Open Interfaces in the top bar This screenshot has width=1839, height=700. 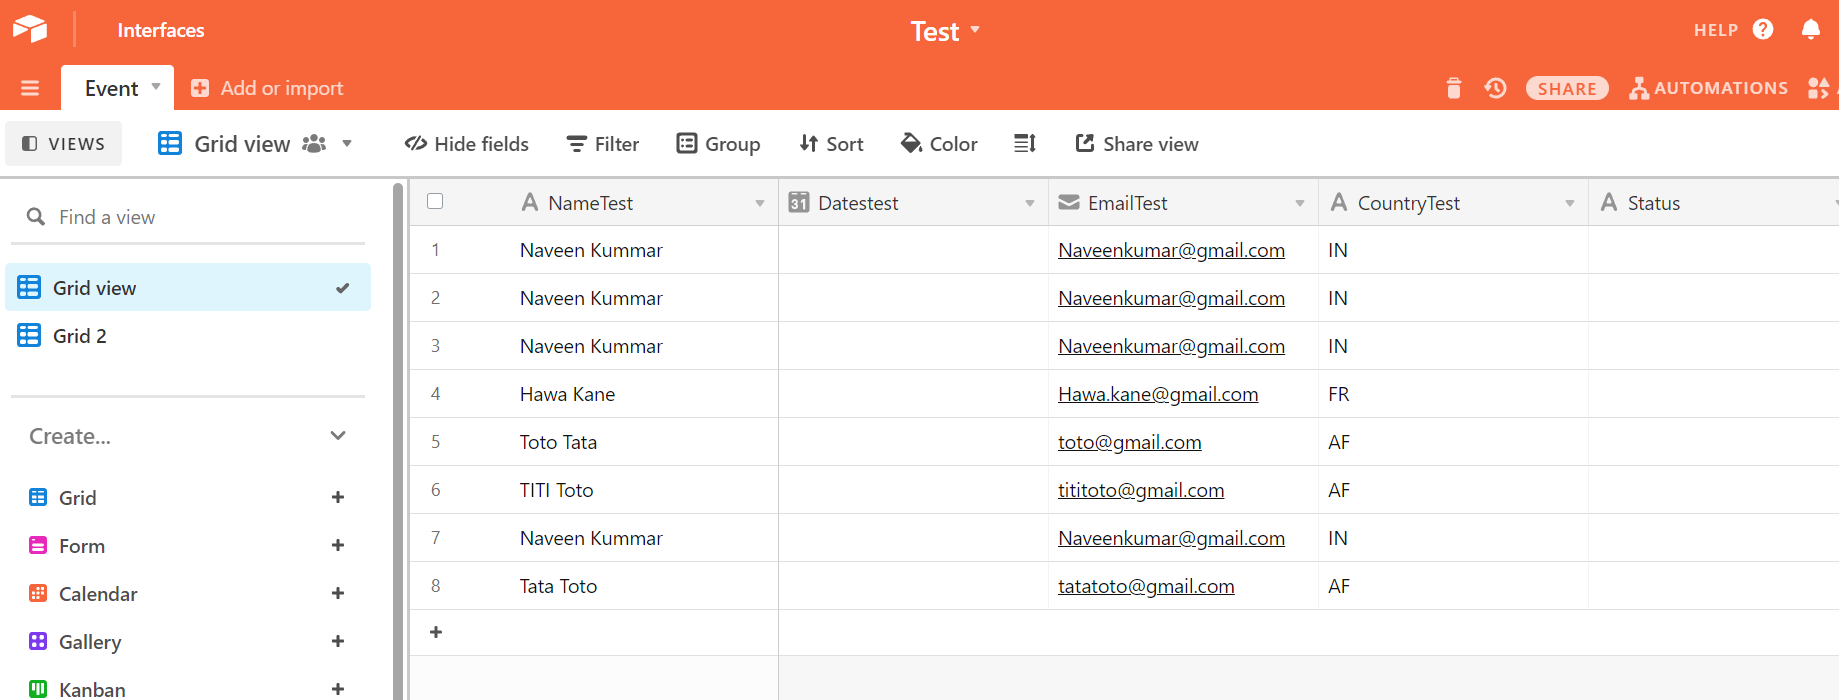click(160, 30)
